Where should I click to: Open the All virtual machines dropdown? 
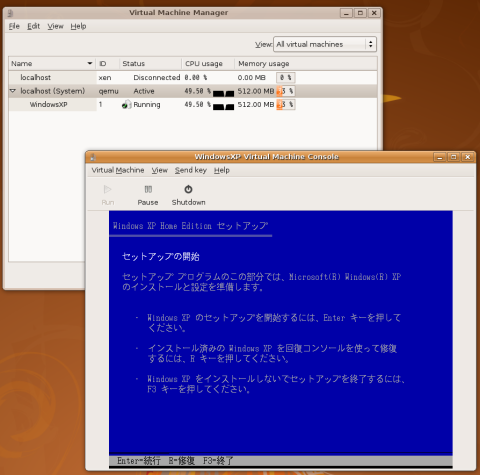click(325, 44)
